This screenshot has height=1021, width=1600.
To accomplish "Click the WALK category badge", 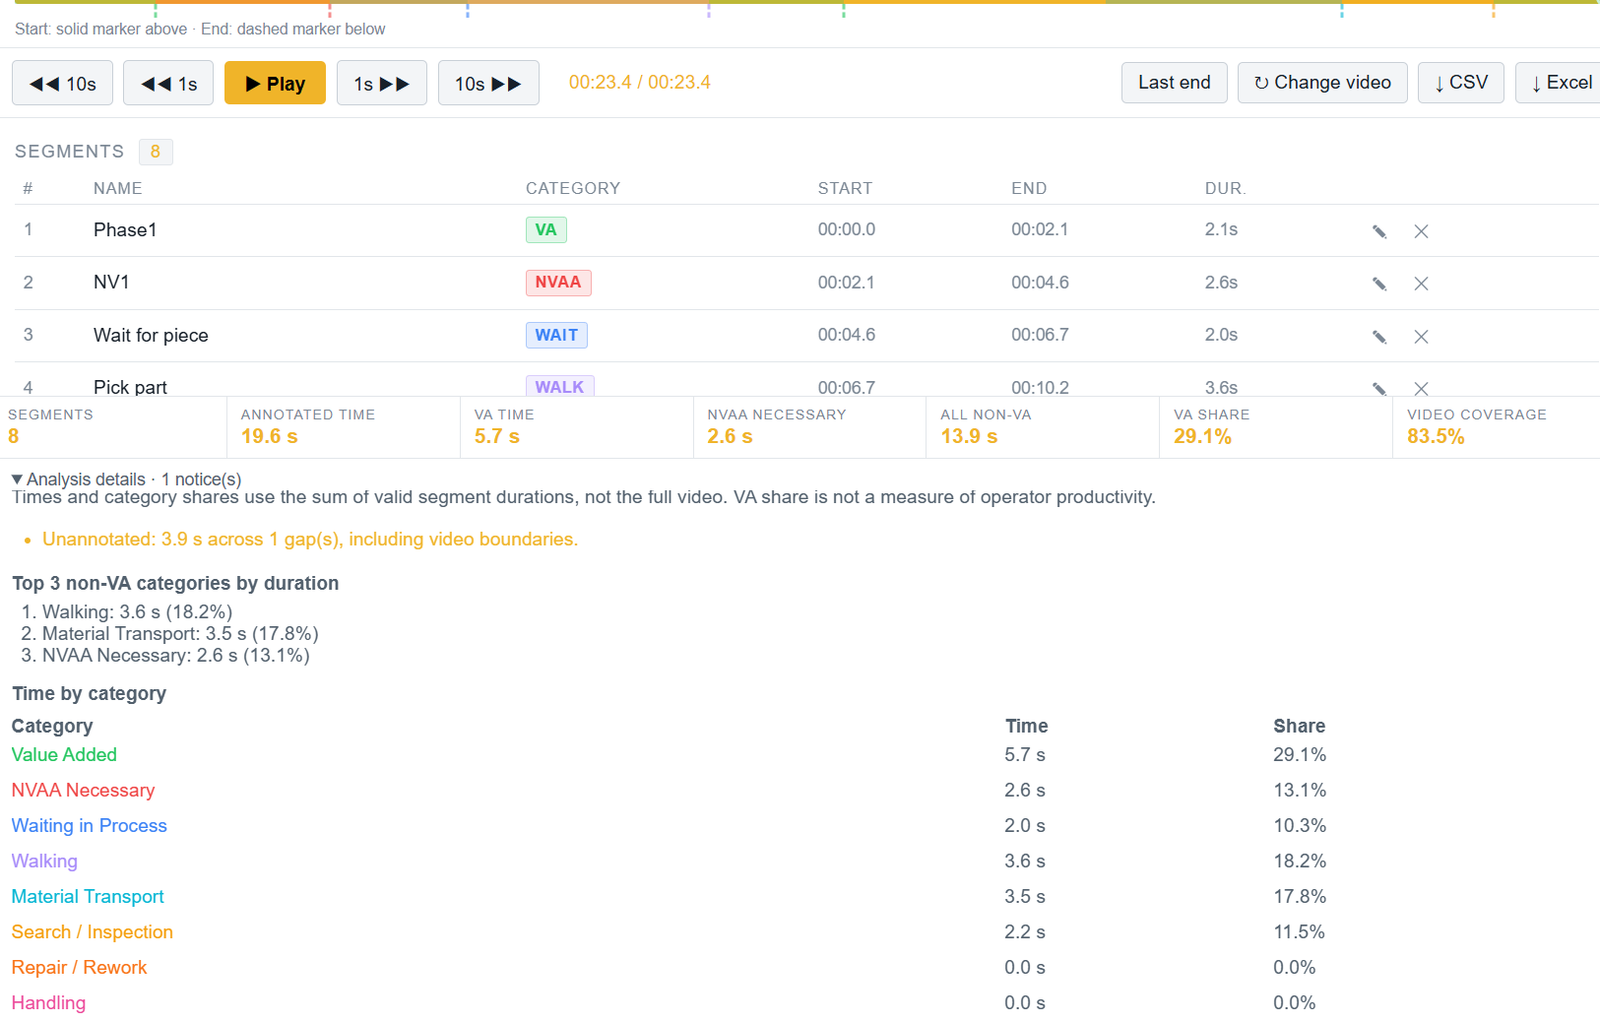I will coord(560,386).
